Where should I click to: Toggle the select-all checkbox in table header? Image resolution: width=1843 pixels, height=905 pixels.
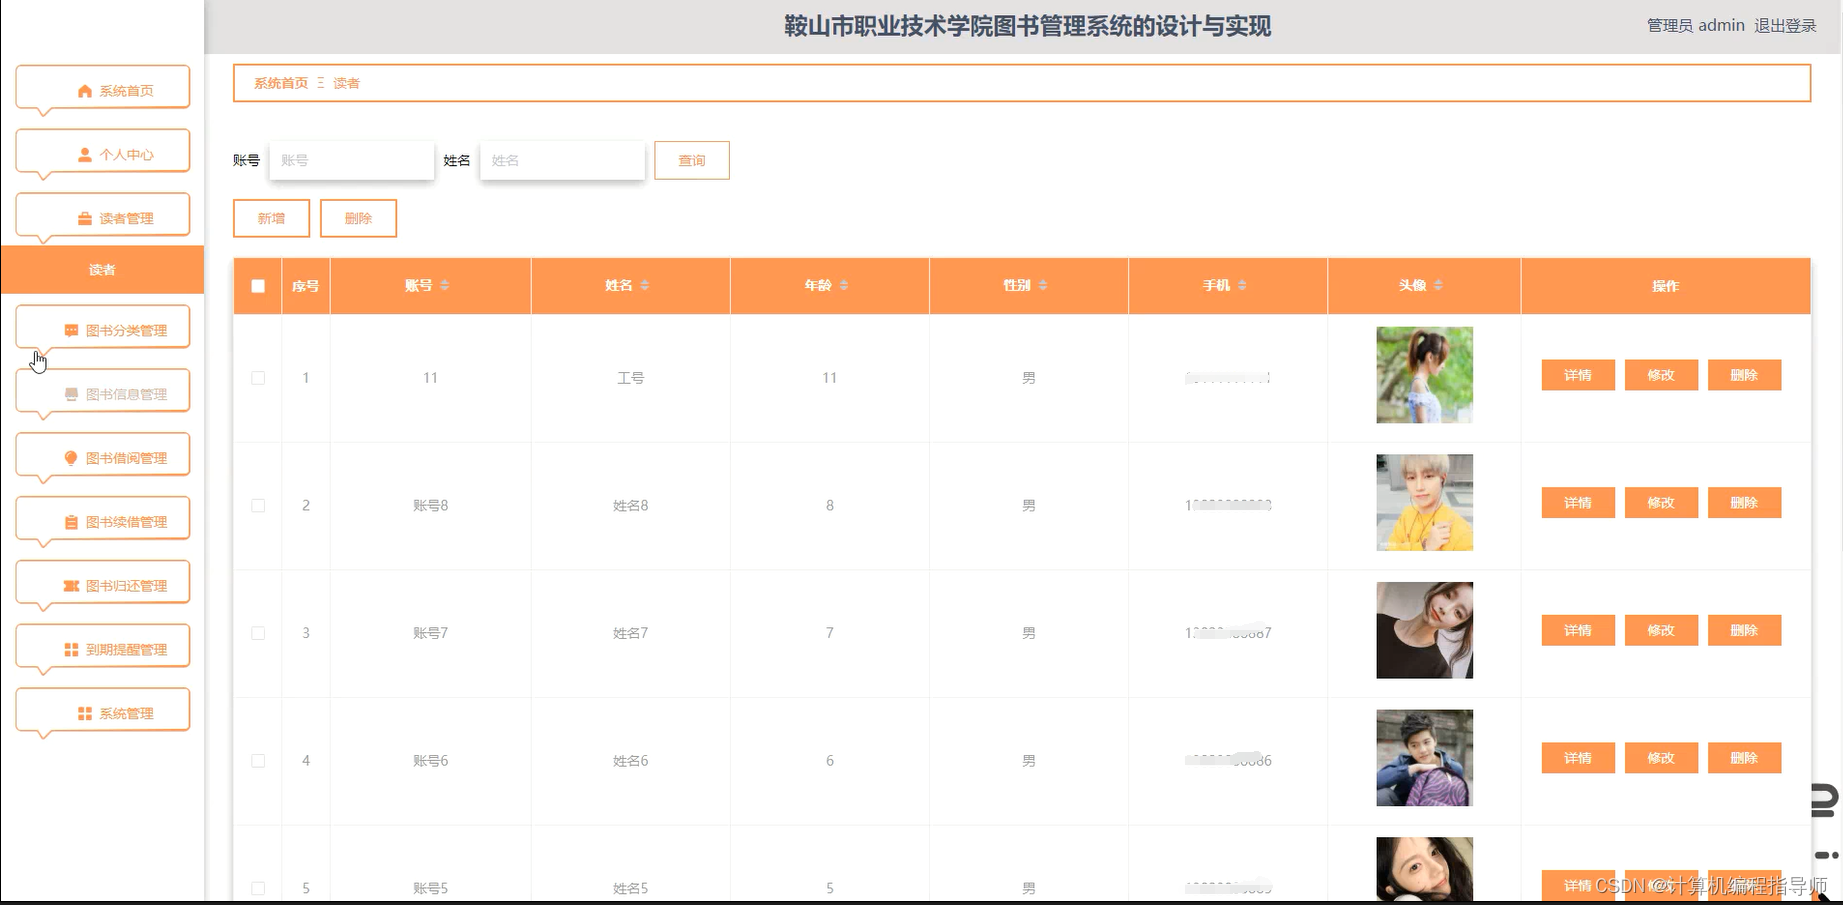[x=258, y=286]
